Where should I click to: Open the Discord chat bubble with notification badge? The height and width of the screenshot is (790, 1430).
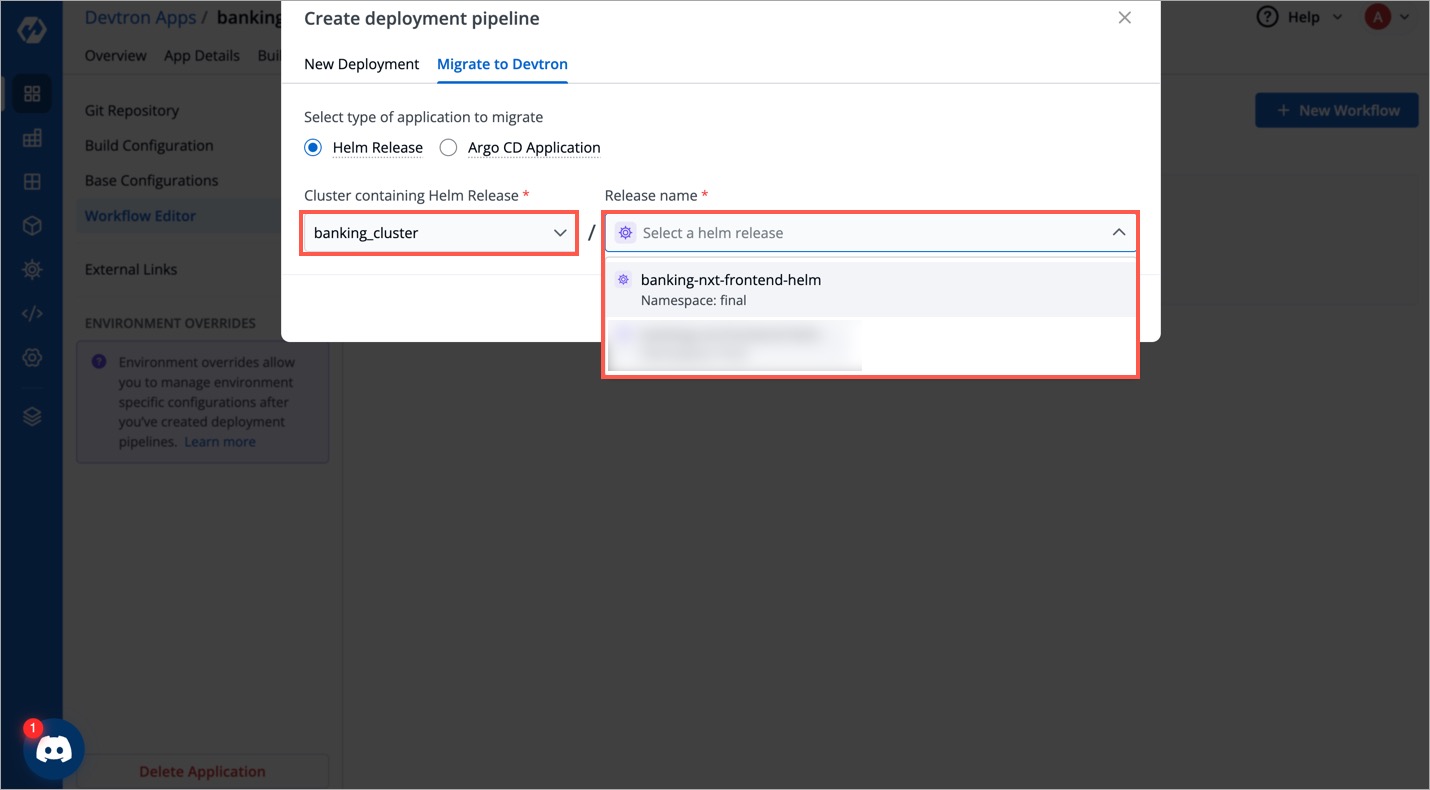coord(54,748)
